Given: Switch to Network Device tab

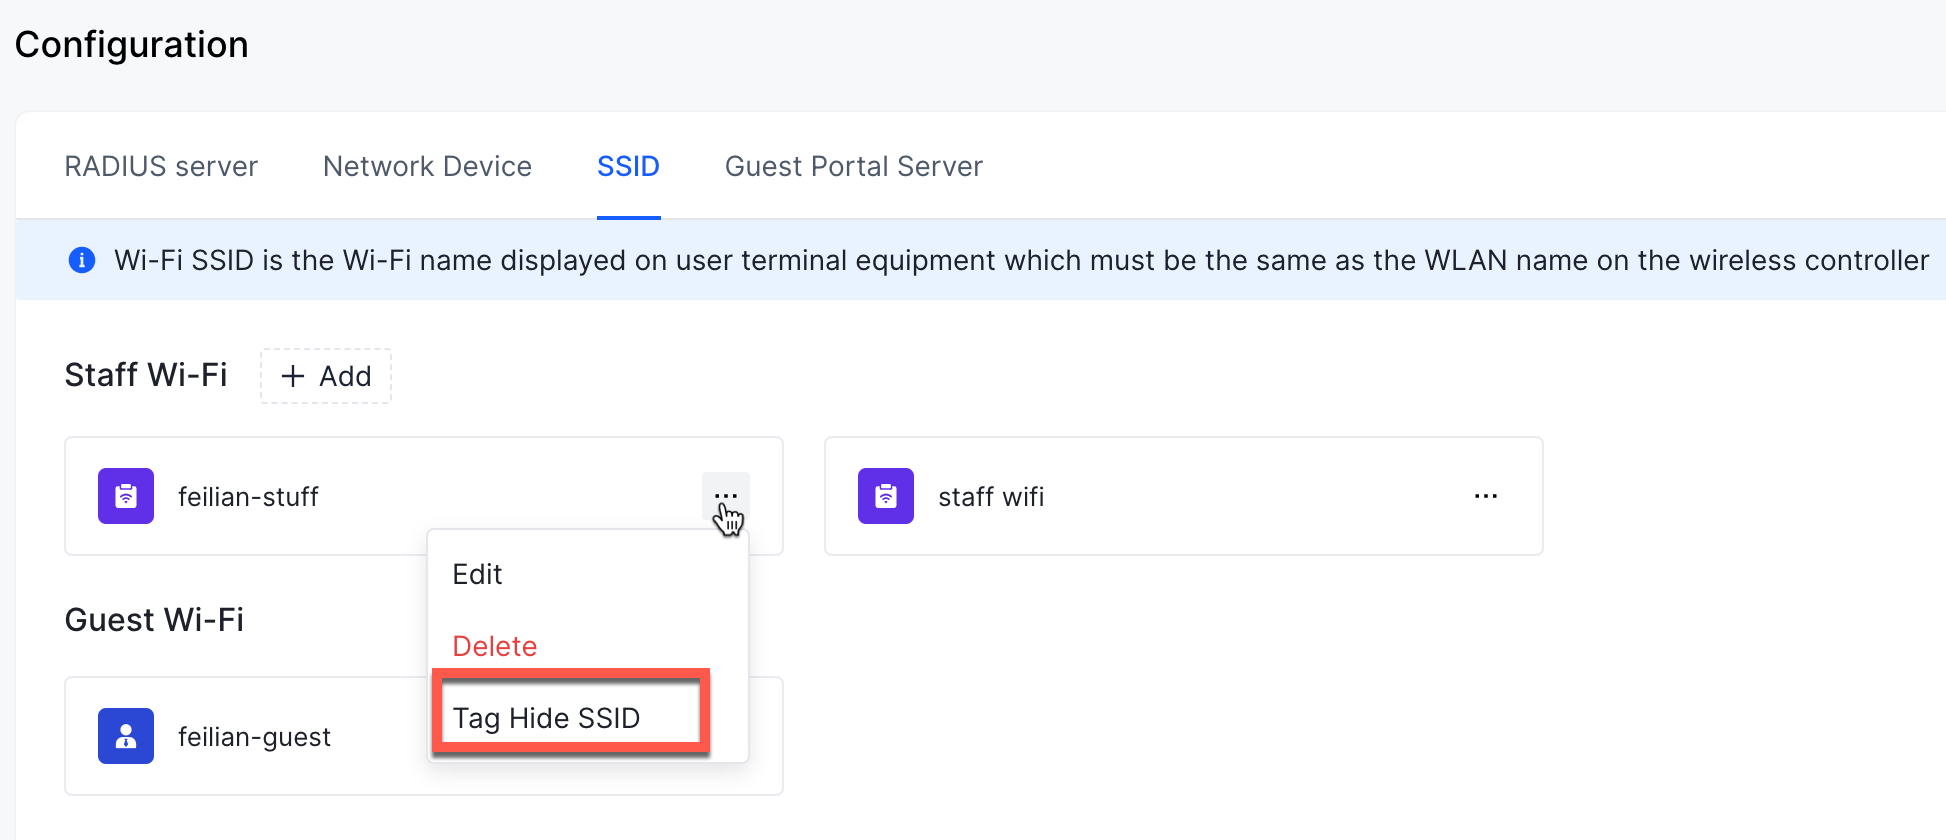Looking at the screenshot, I should pyautogui.click(x=427, y=166).
